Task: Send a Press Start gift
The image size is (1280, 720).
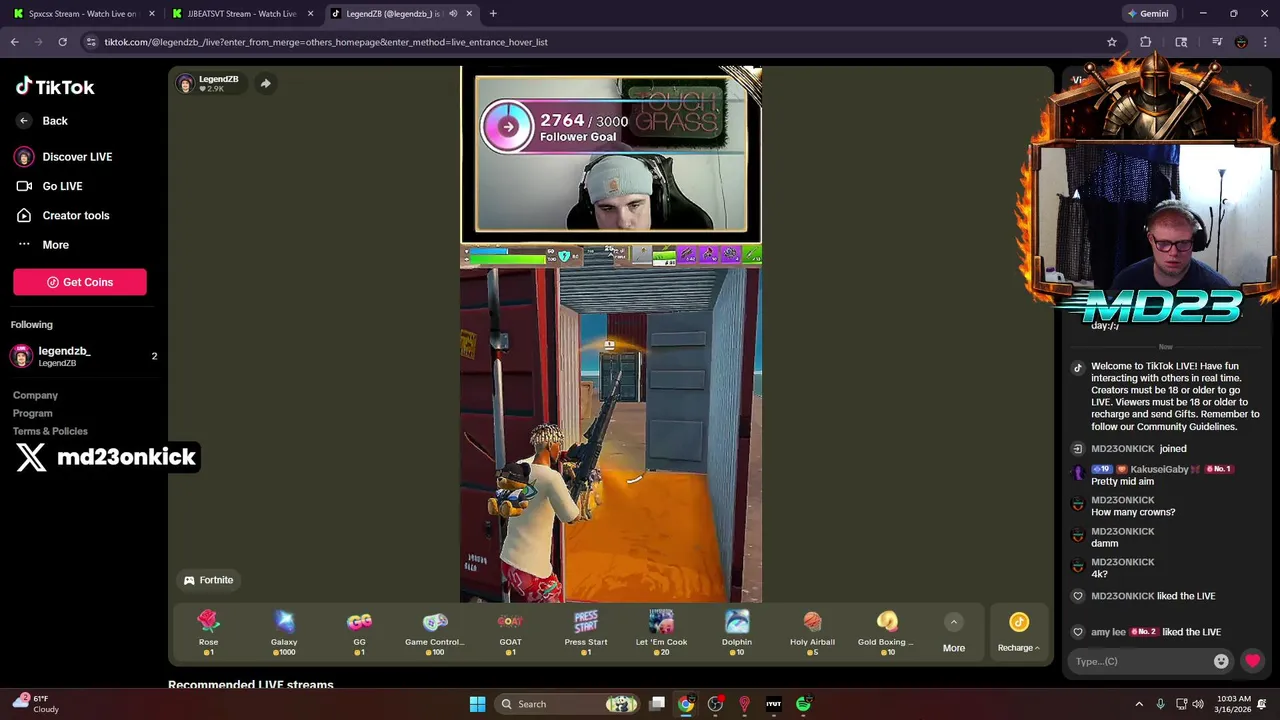Action: (x=586, y=633)
